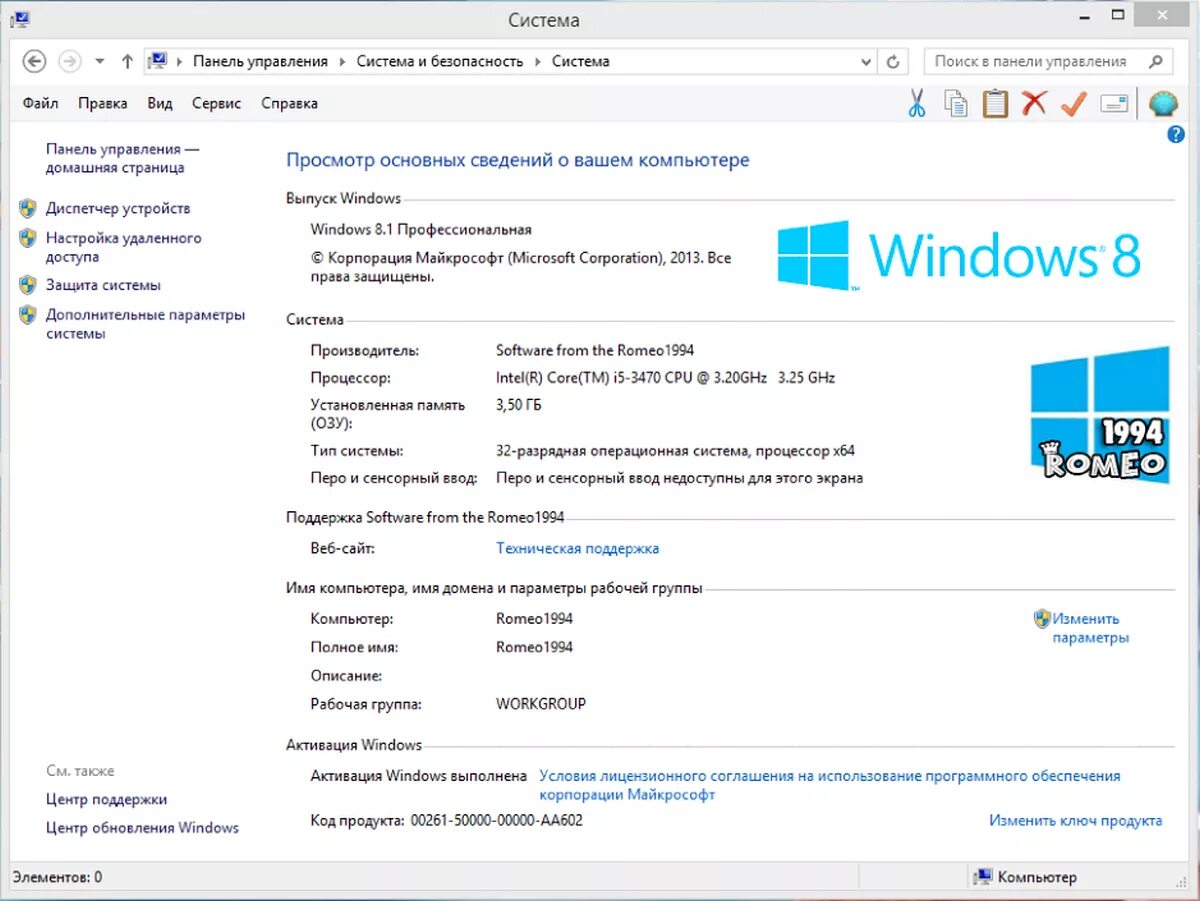
Task: Select Система breadcrumb segment
Action: [581, 61]
